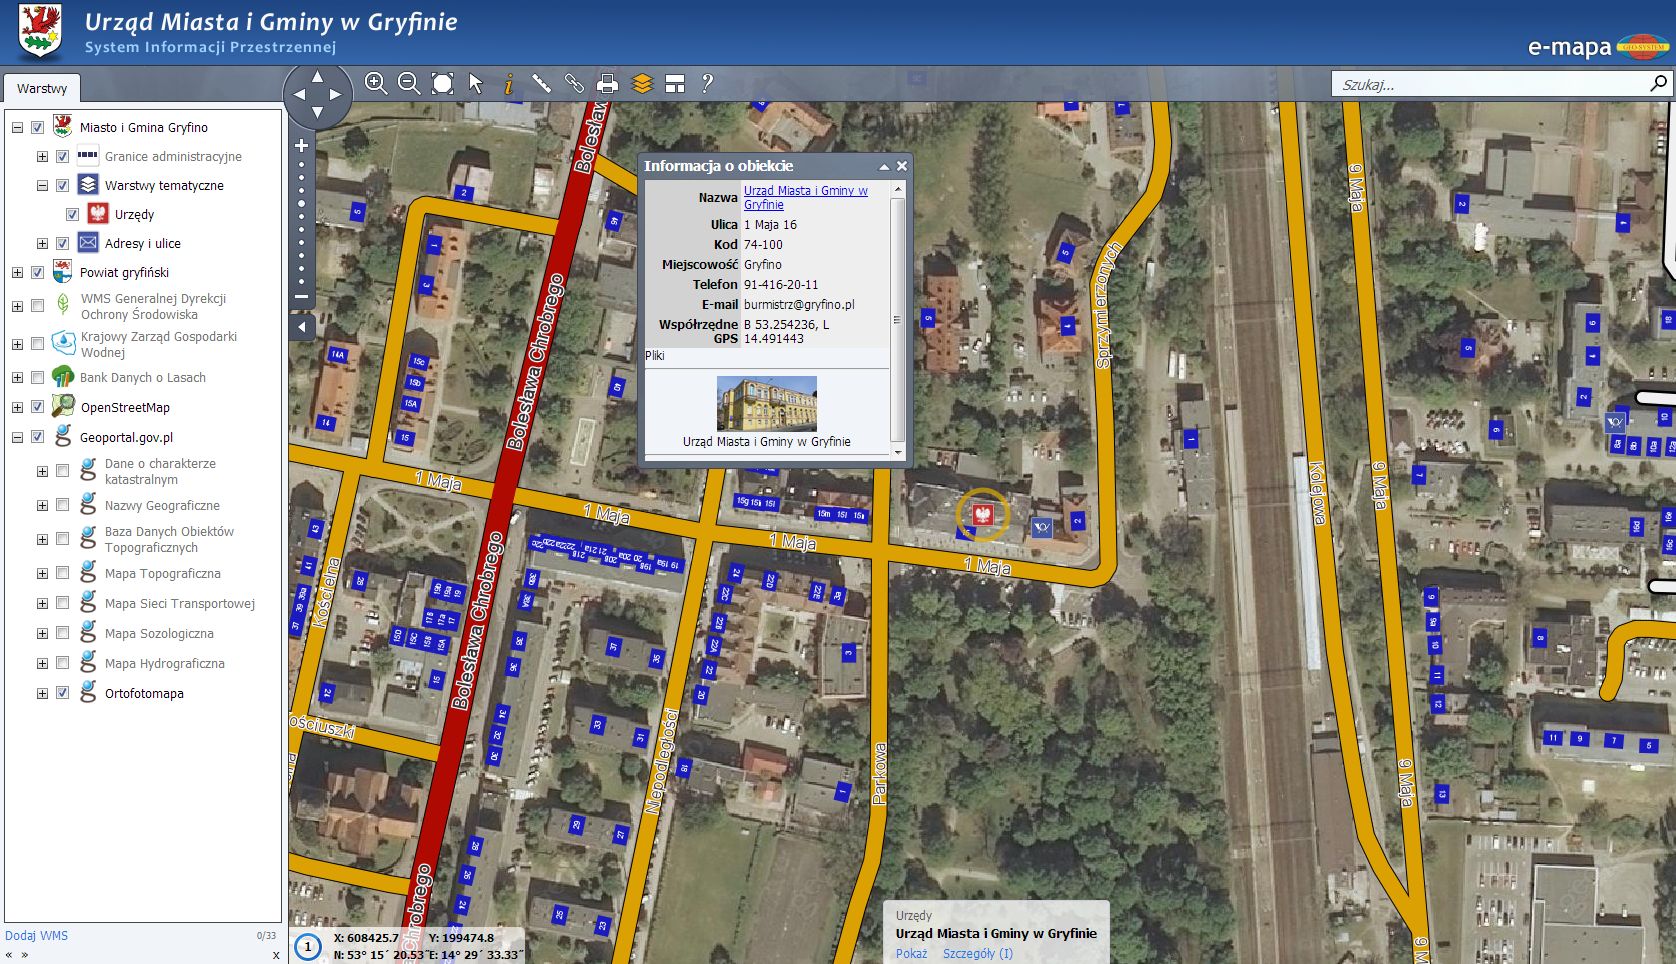Screen dimensions: 1676x964
Task: Click the zoom level slider track
Action: [301, 221]
